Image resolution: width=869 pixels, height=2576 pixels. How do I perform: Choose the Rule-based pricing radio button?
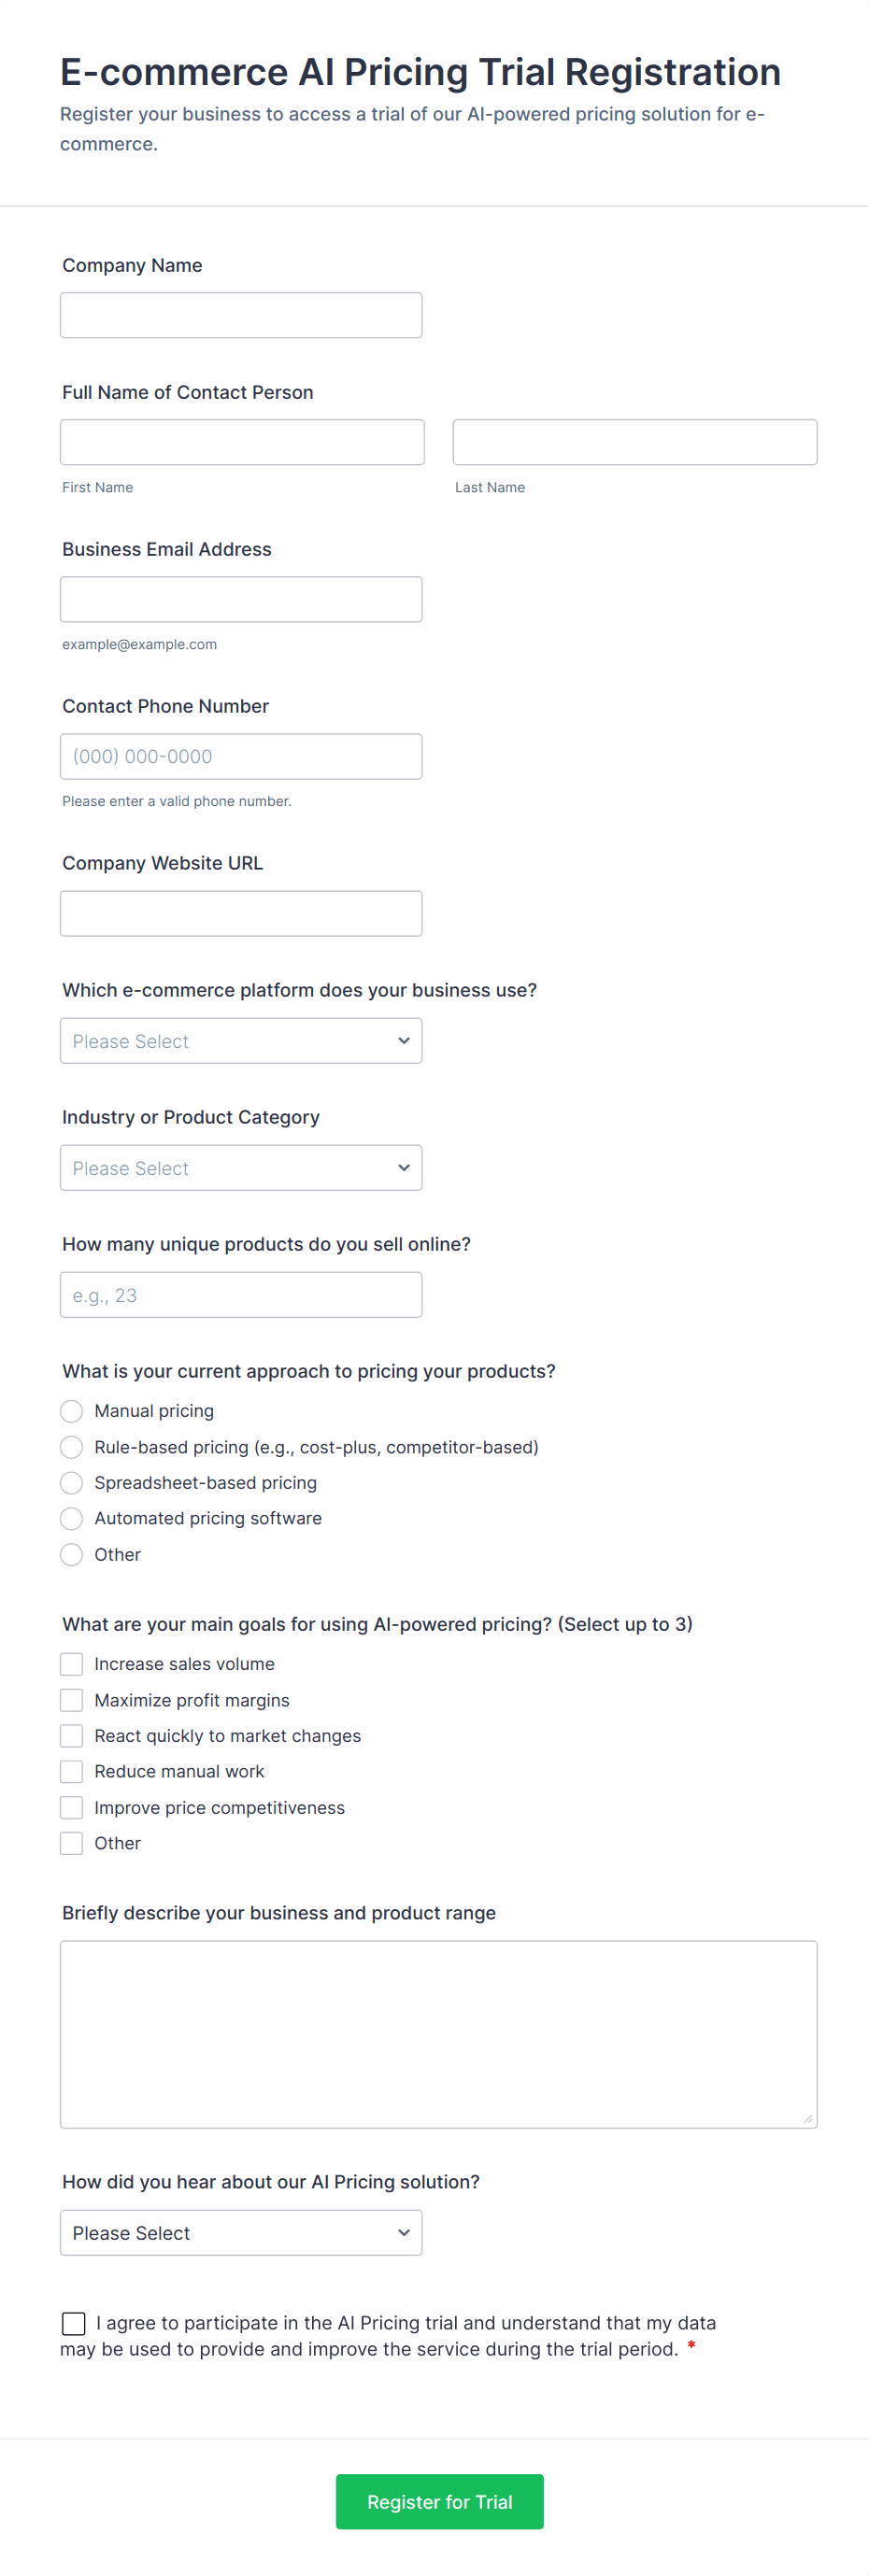pos(71,1447)
